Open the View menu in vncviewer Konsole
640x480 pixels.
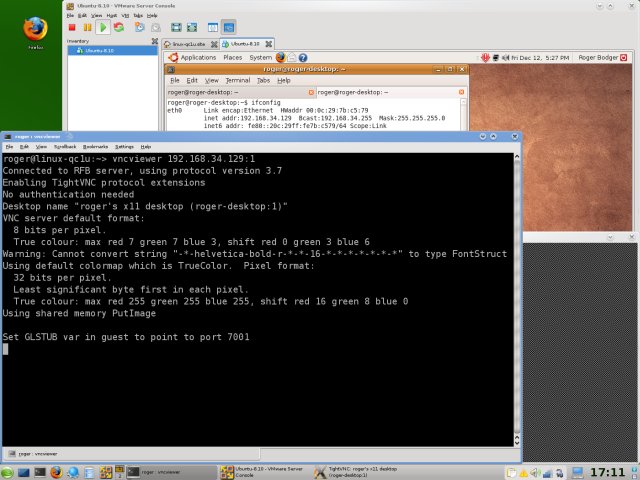click(41, 147)
